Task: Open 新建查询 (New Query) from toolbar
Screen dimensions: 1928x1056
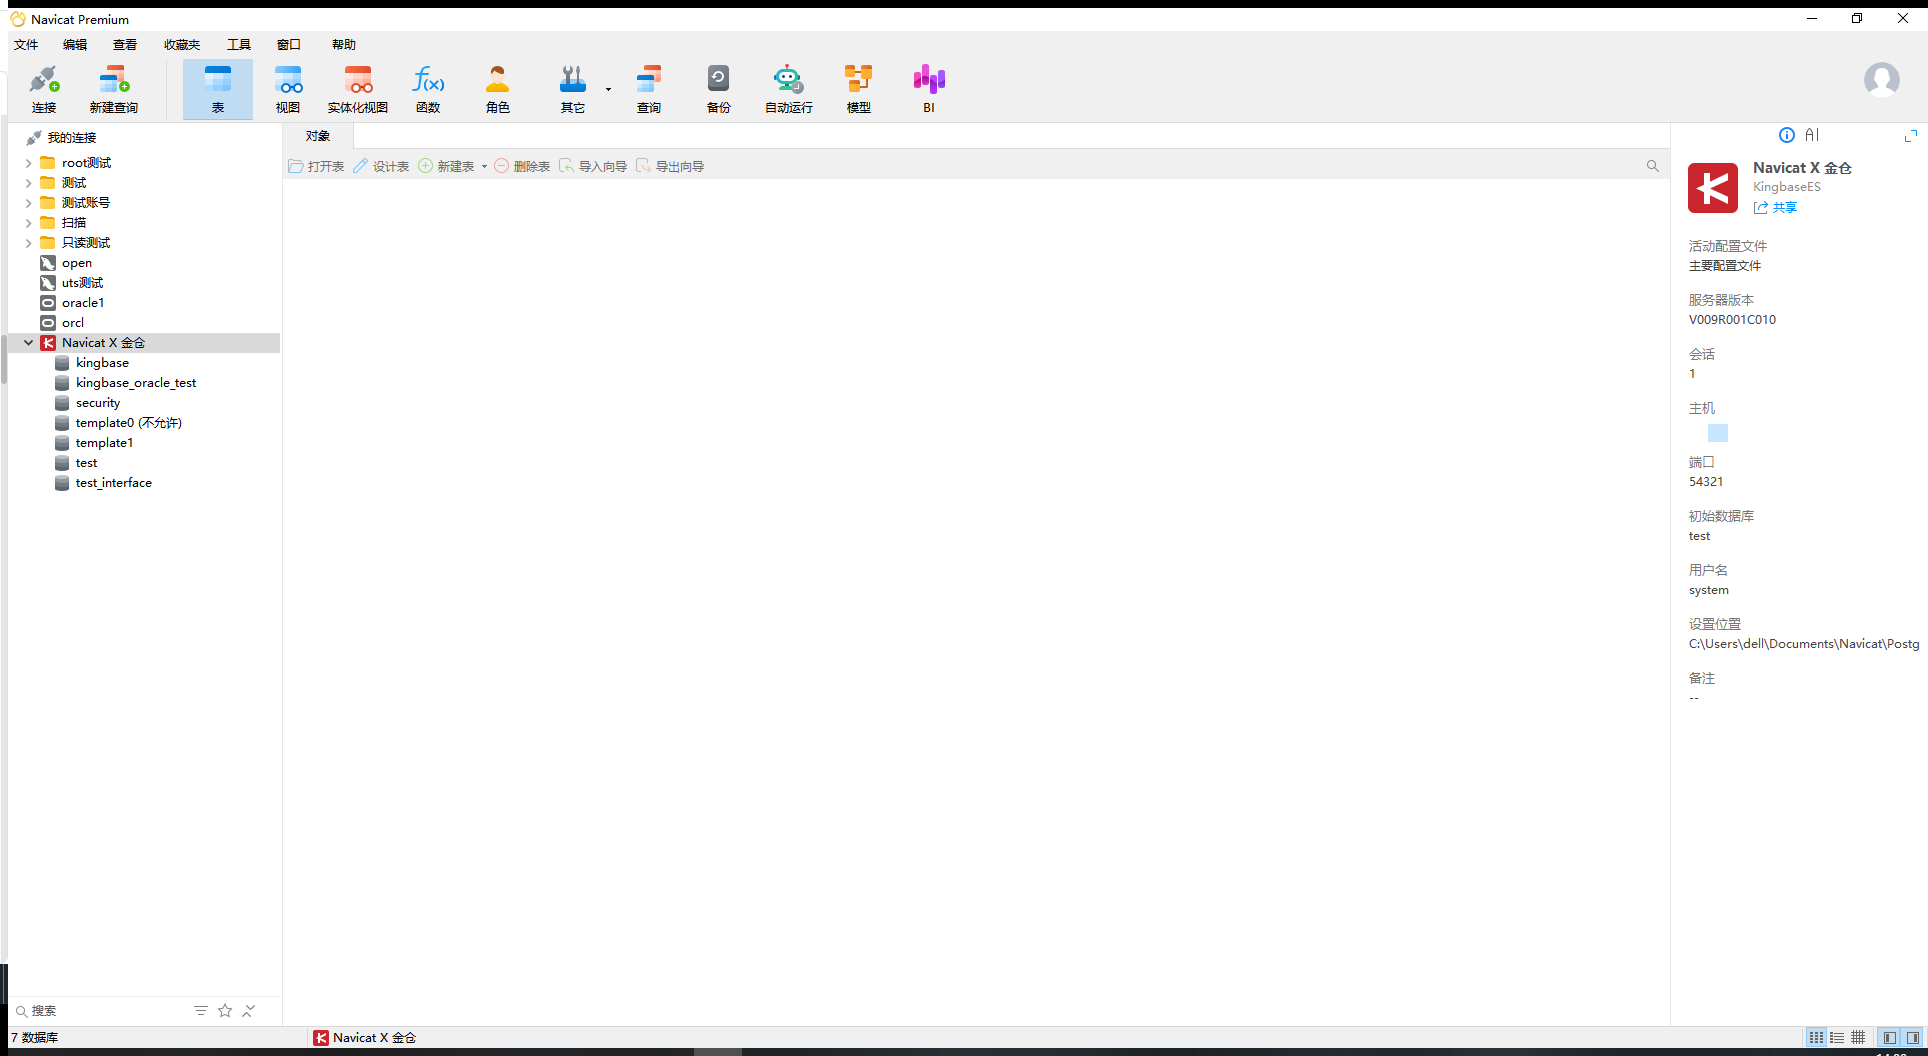Action: (x=114, y=89)
